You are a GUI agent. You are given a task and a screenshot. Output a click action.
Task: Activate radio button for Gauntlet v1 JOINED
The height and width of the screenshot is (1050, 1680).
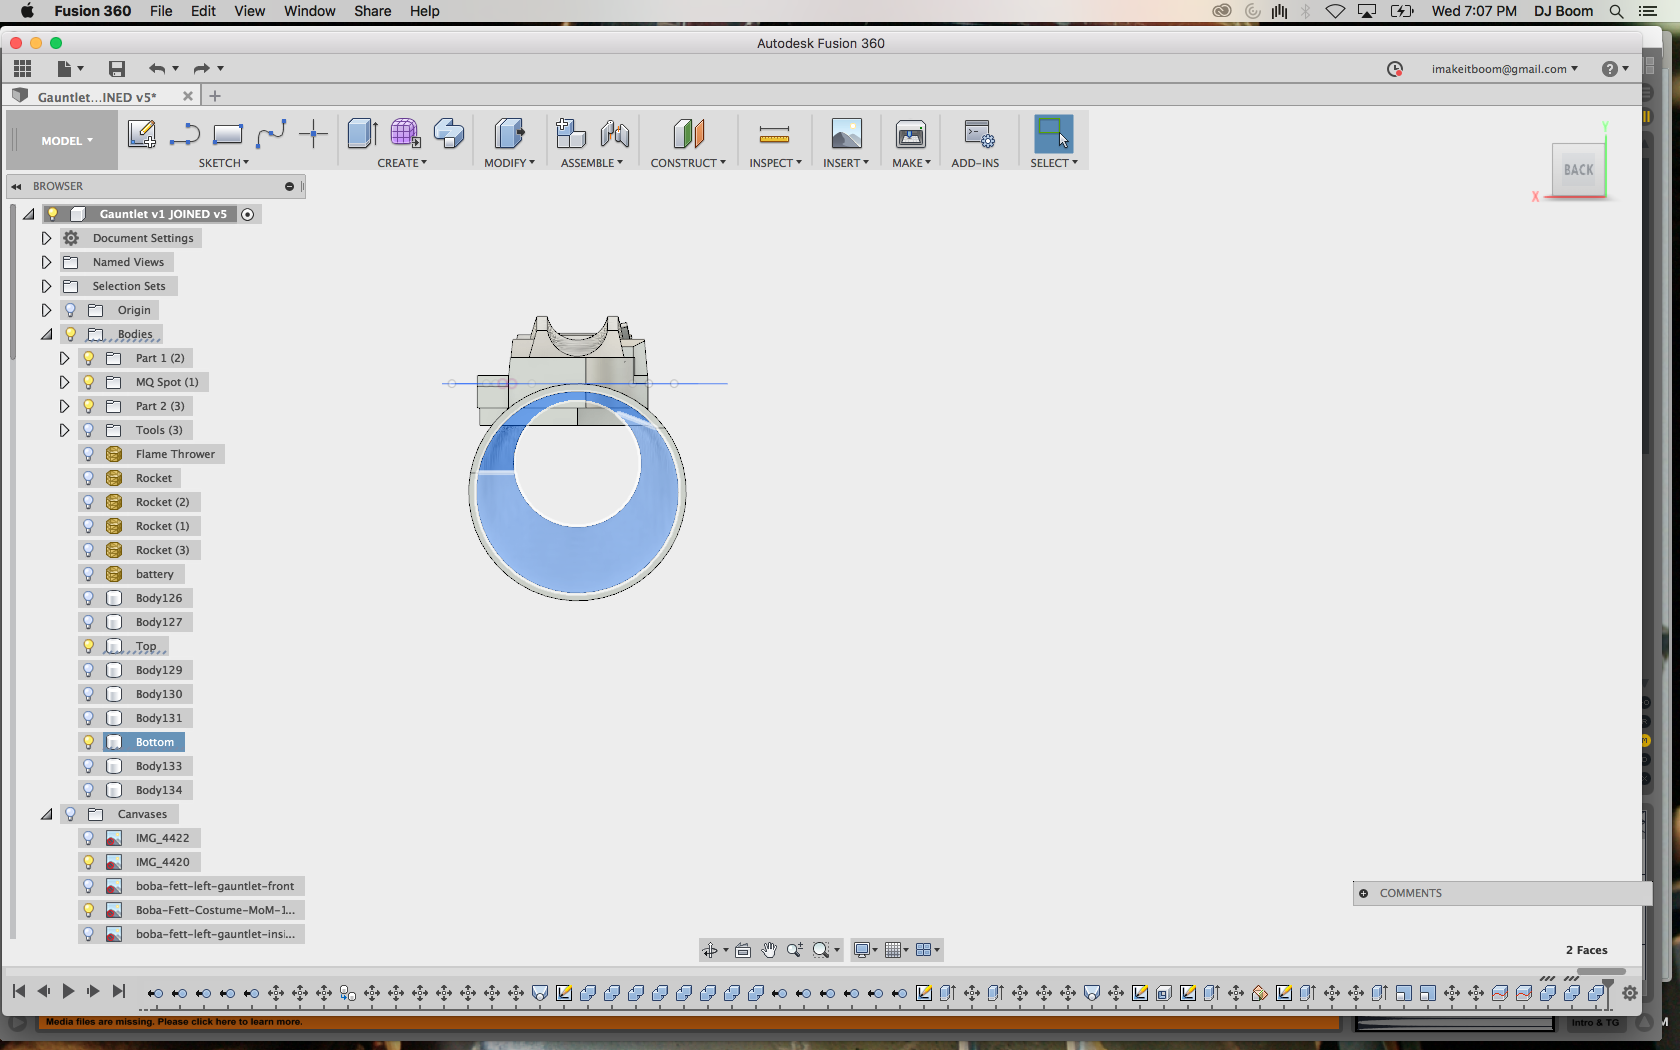pyautogui.click(x=248, y=214)
